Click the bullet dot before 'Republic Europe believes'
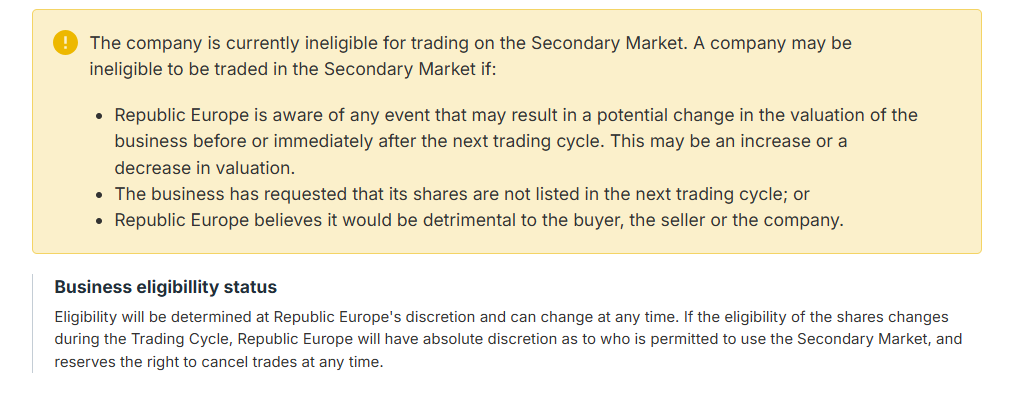This screenshot has width=1009, height=397. click(x=98, y=221)
